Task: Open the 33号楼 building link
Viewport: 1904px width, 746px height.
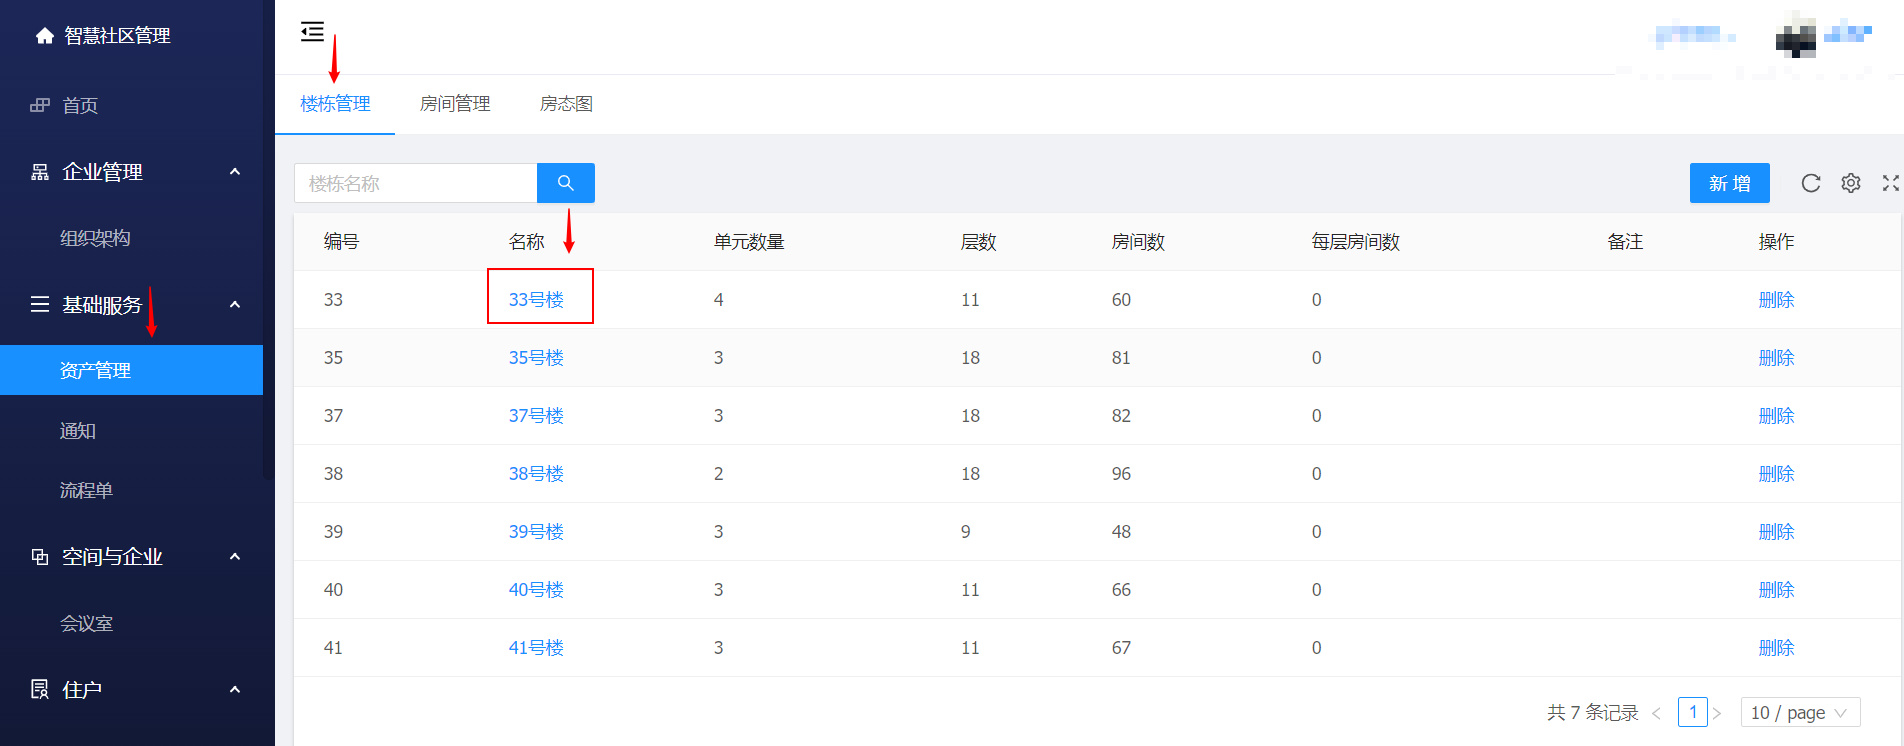Action: point(536,300)
